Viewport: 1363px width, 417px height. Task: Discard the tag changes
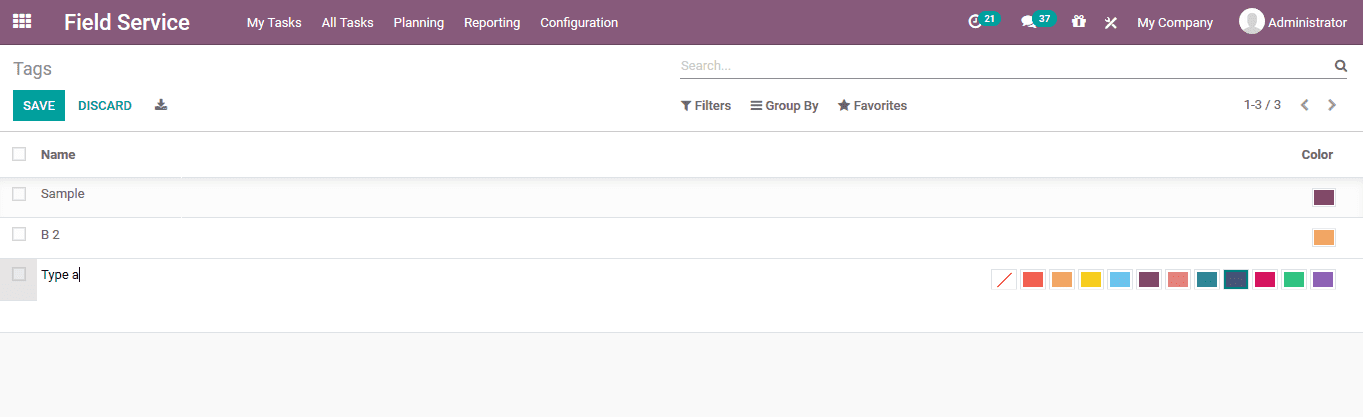tap(105, 105)
